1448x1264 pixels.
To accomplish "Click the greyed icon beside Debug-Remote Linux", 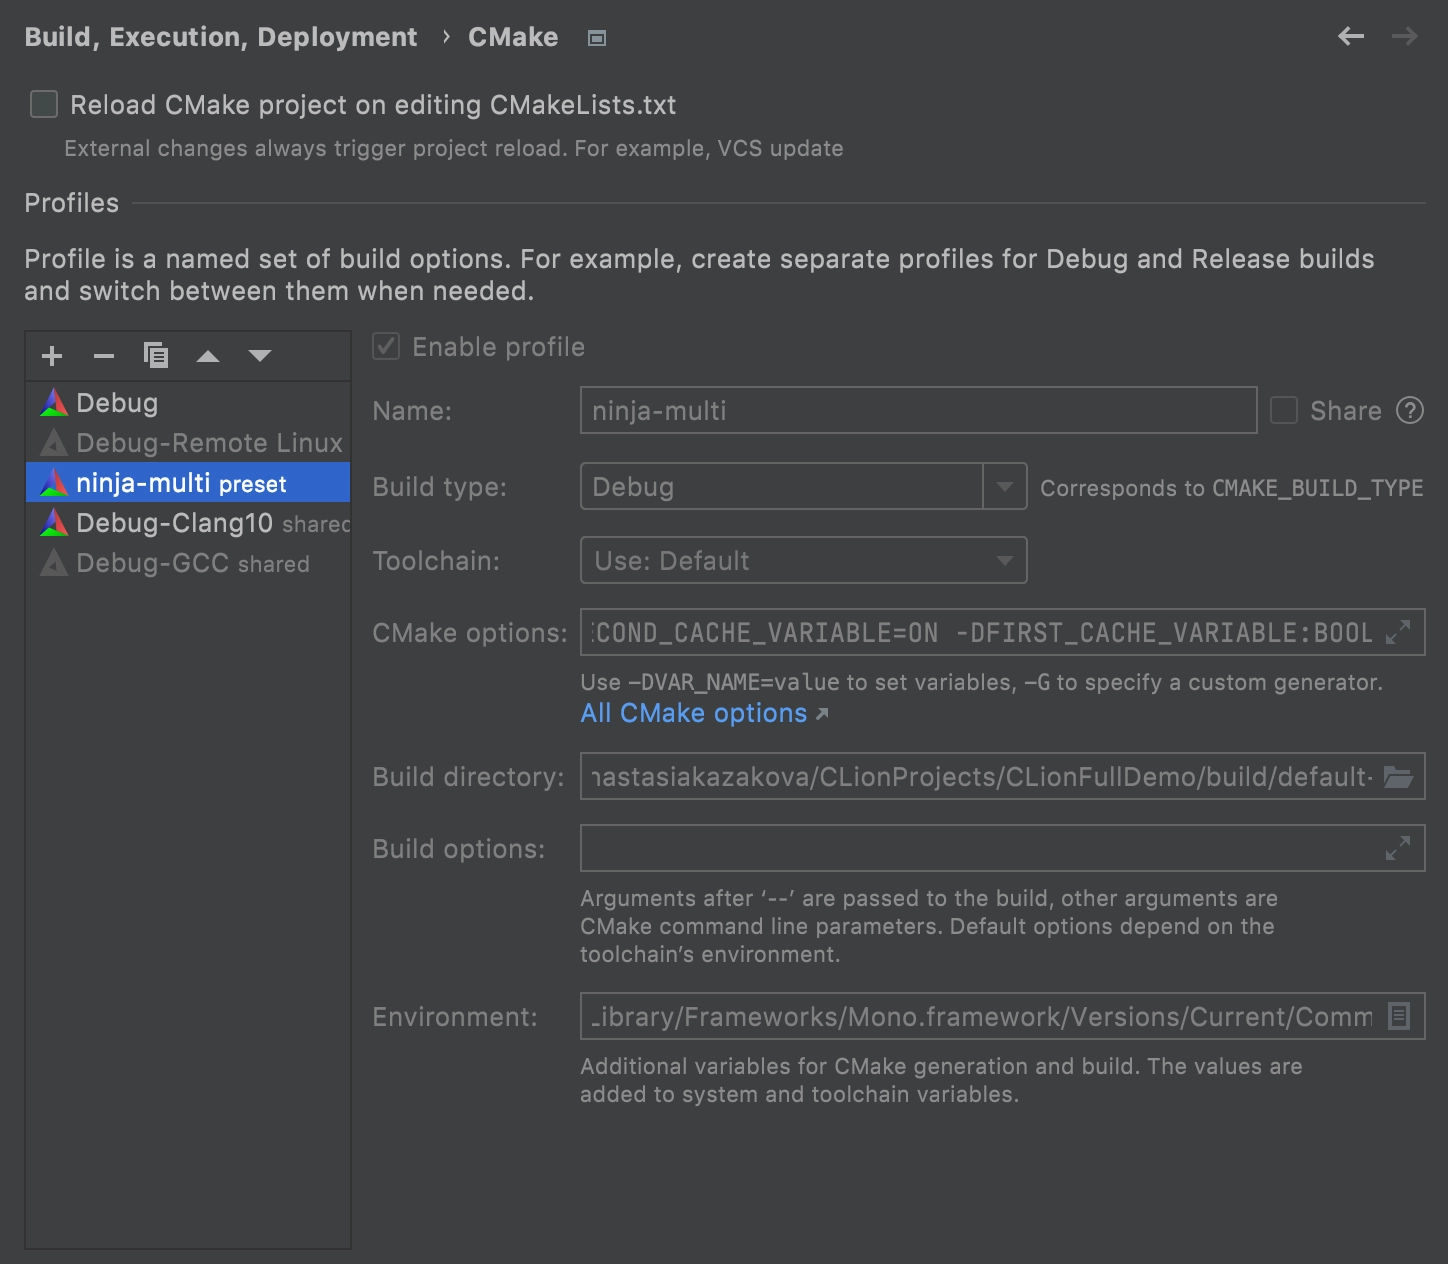I will (54, 443).
